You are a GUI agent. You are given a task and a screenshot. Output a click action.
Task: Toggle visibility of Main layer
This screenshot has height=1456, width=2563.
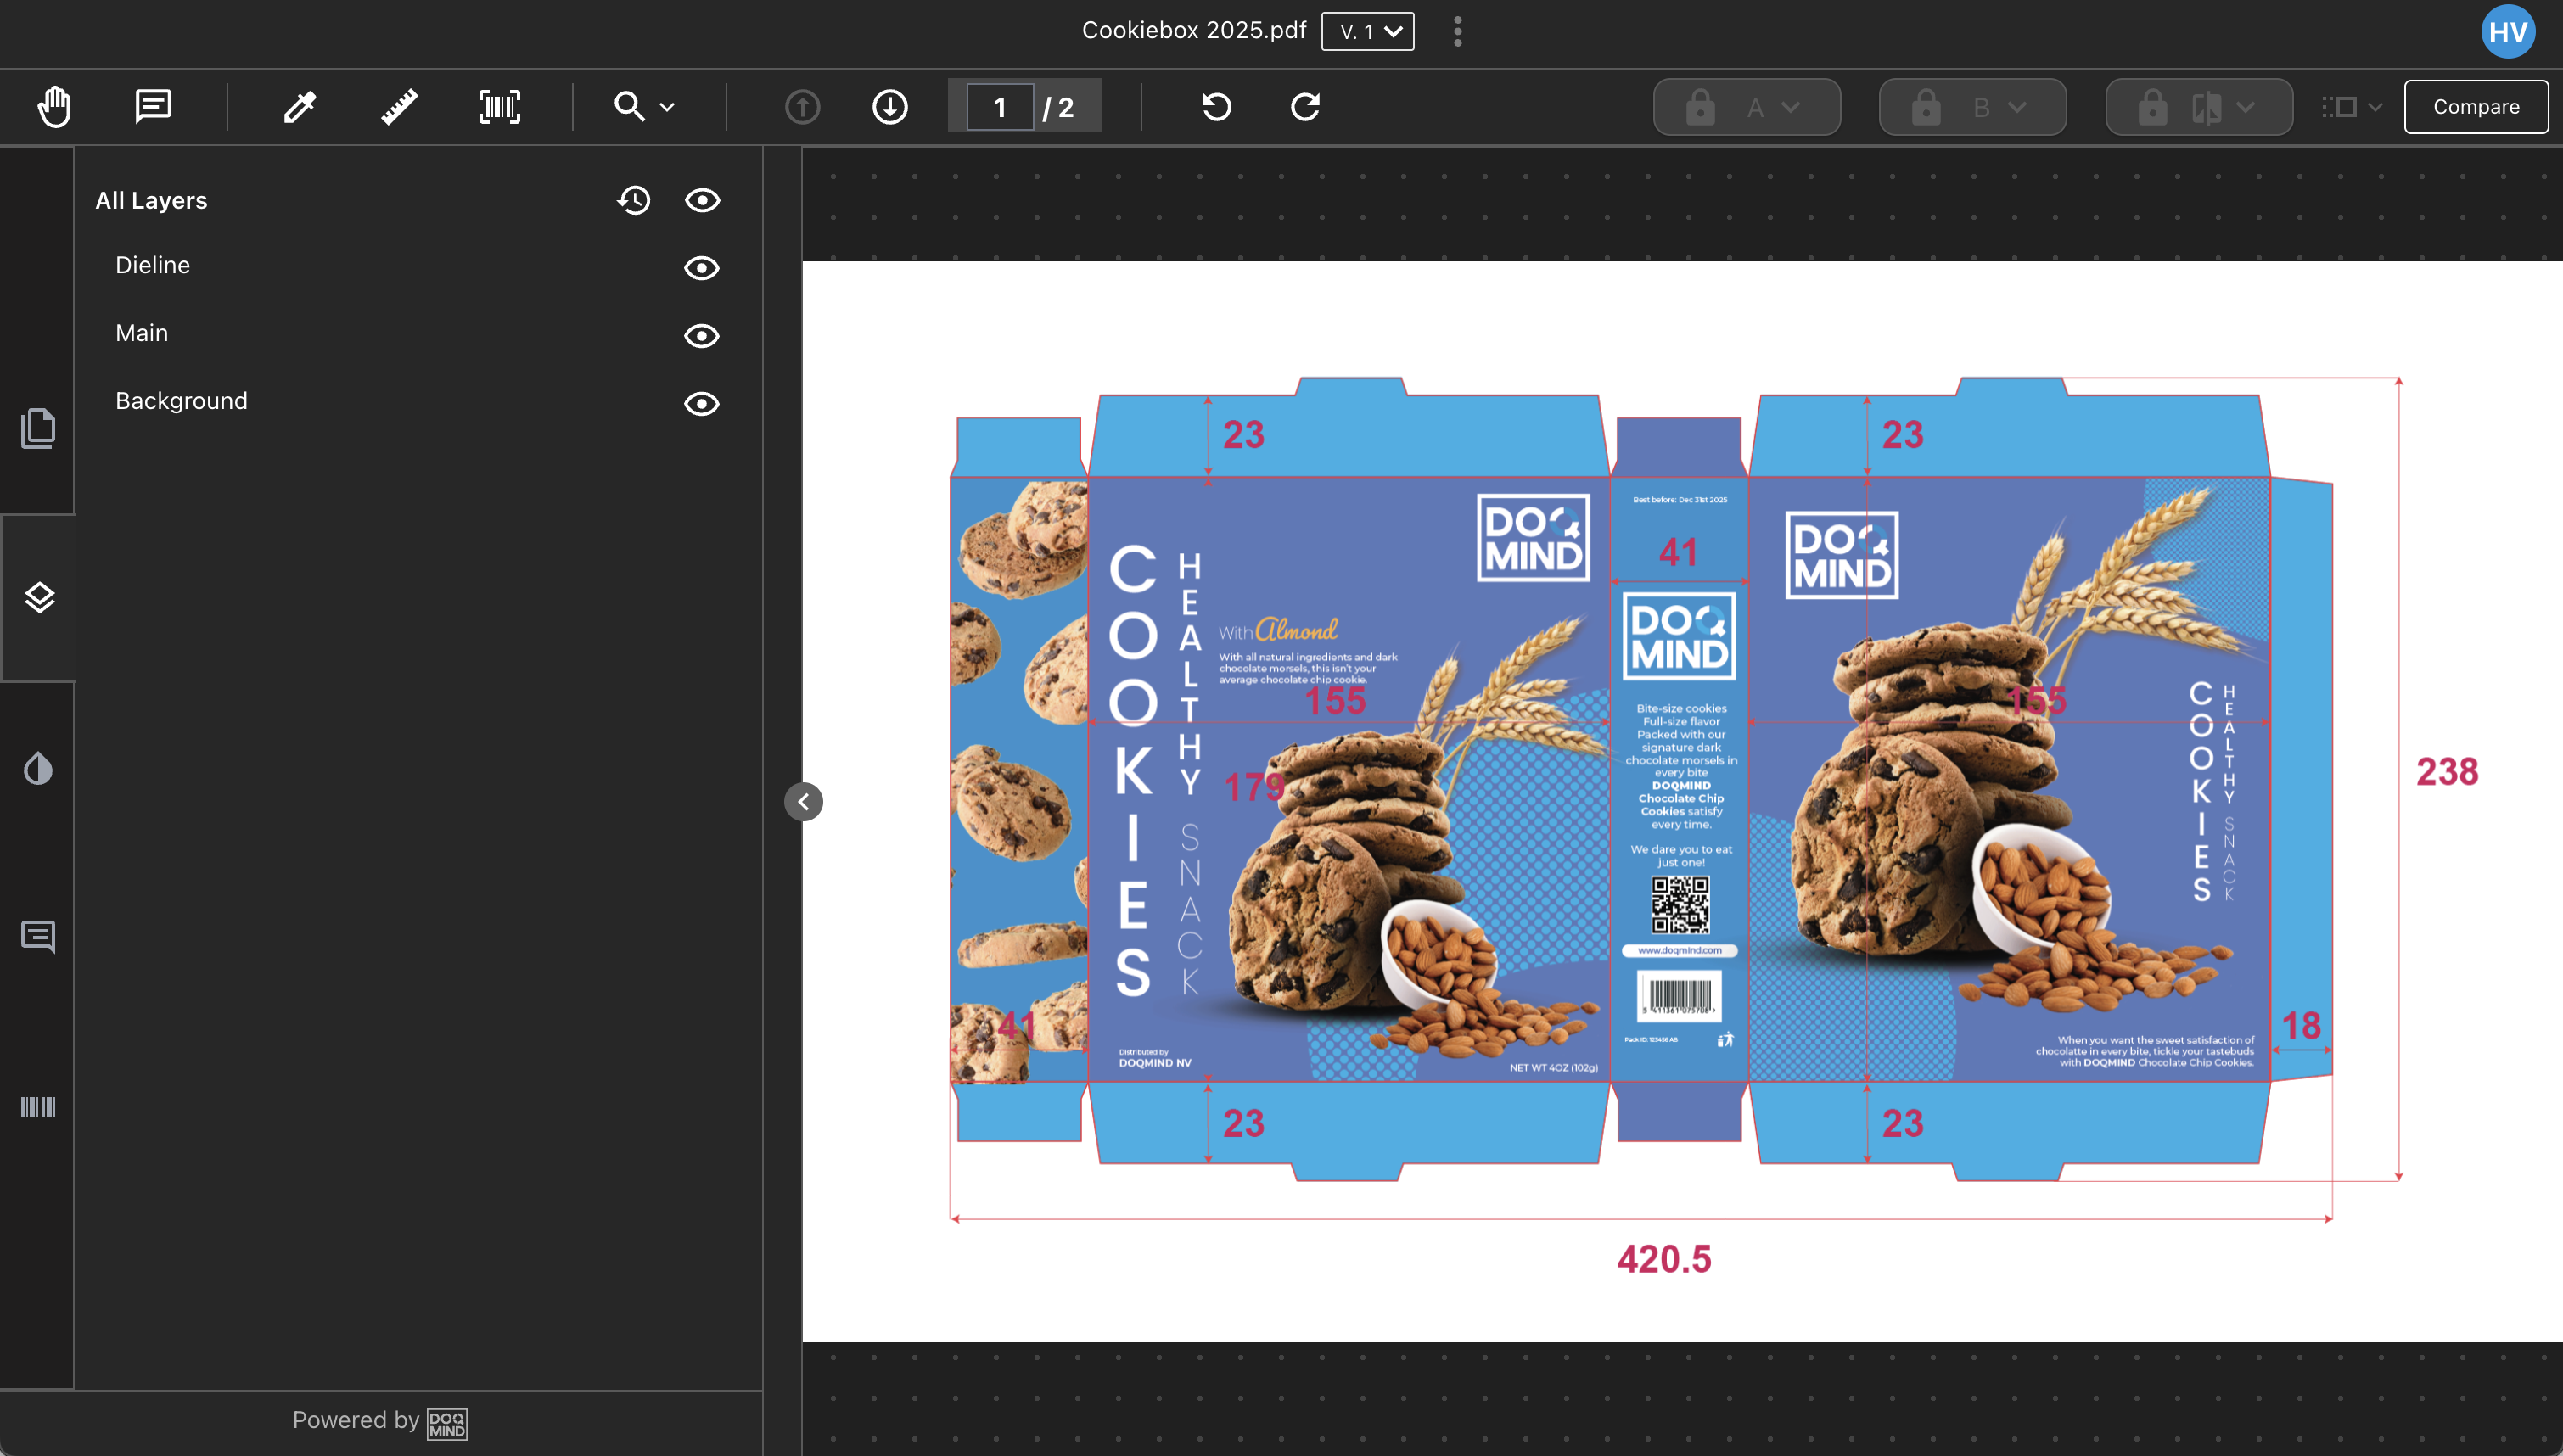click(x=701, y=335)
